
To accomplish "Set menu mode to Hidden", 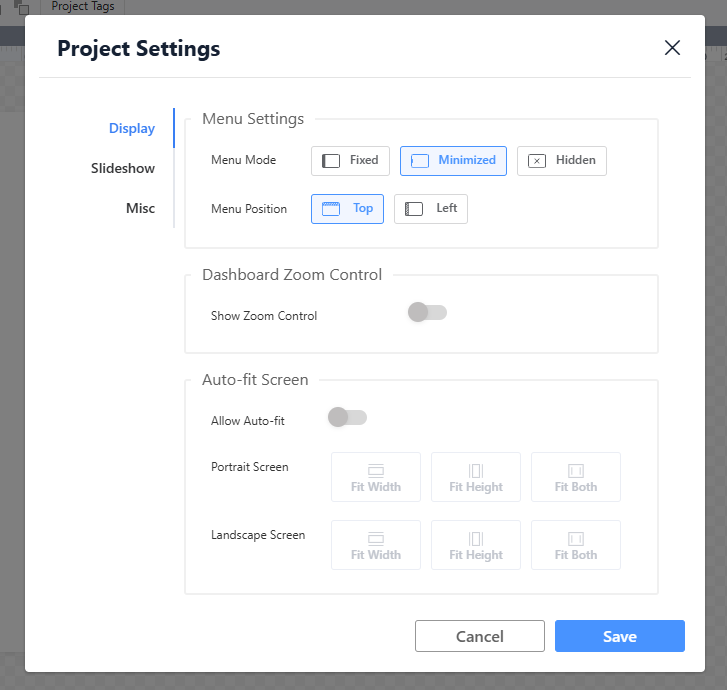I will pos(561,161).
